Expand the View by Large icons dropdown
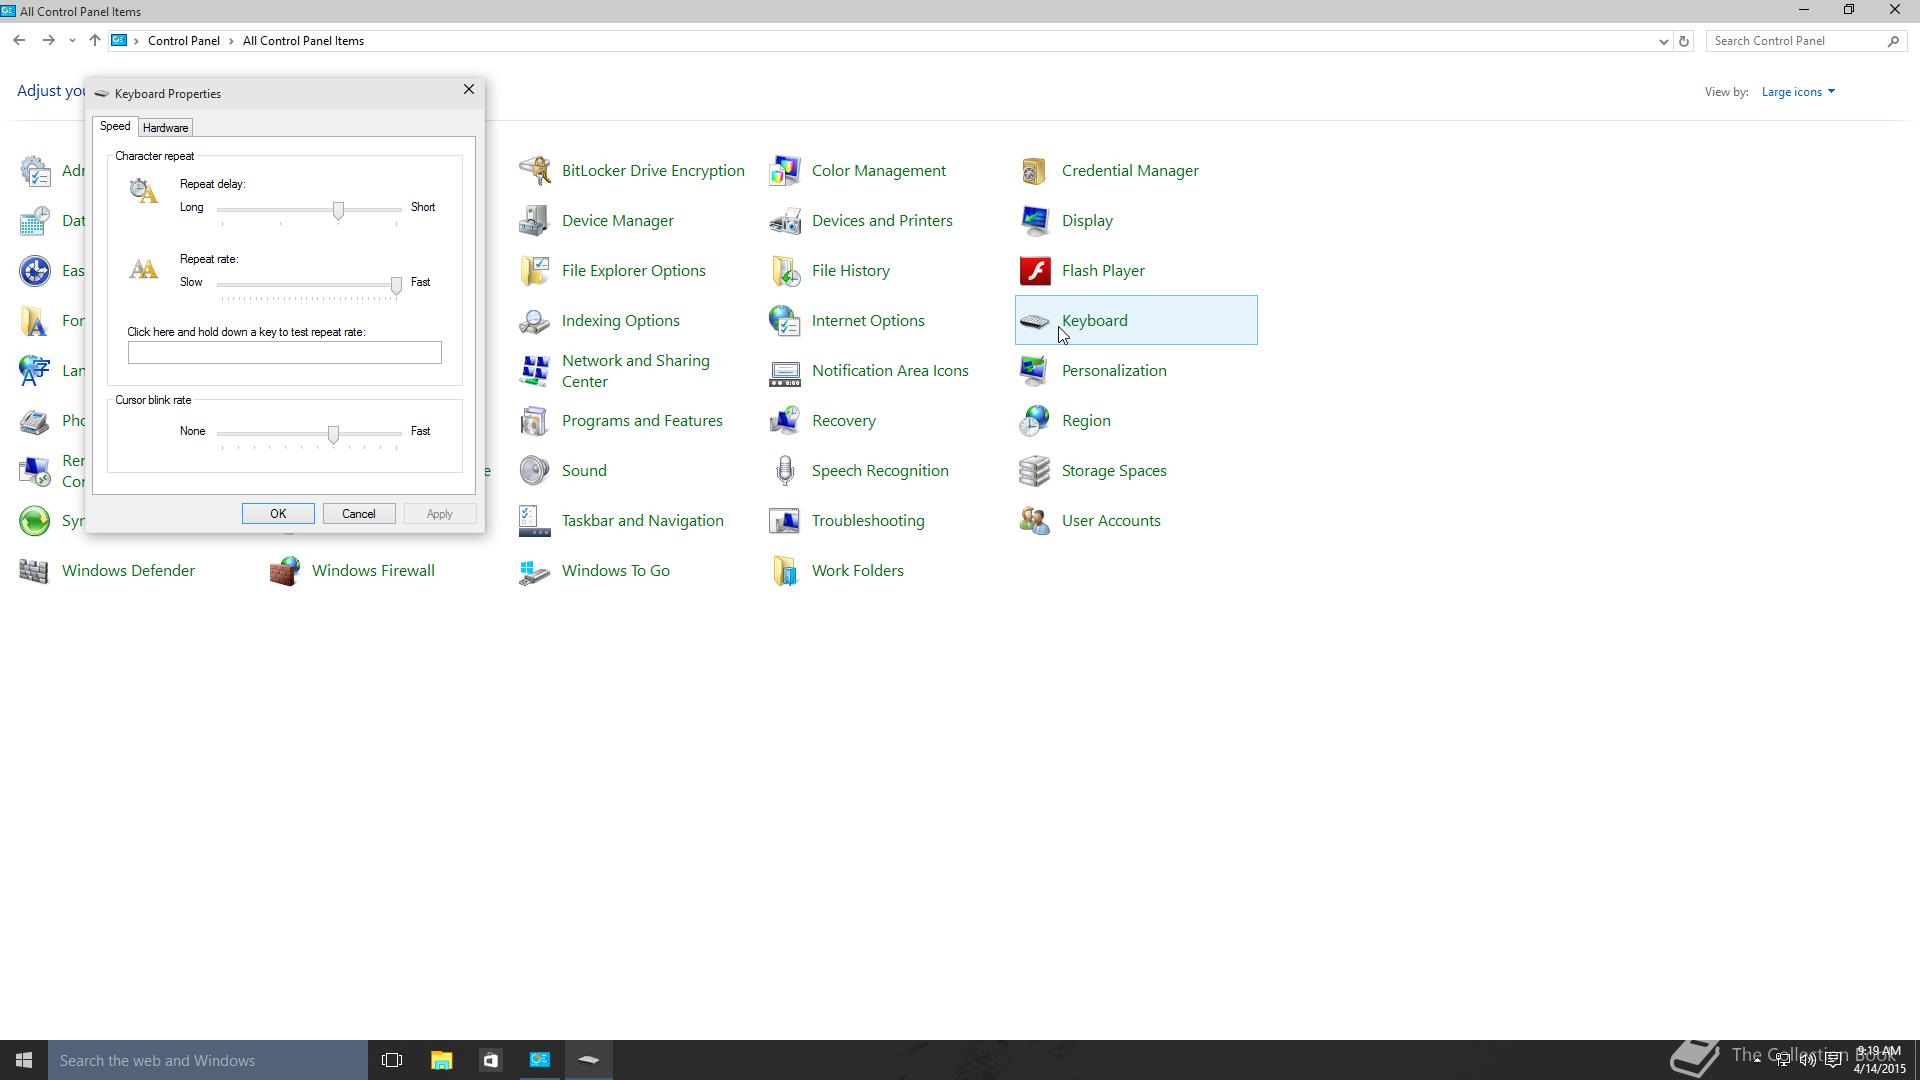The width and height of the screenshot is (1920, 1080). coord(1798,92)
